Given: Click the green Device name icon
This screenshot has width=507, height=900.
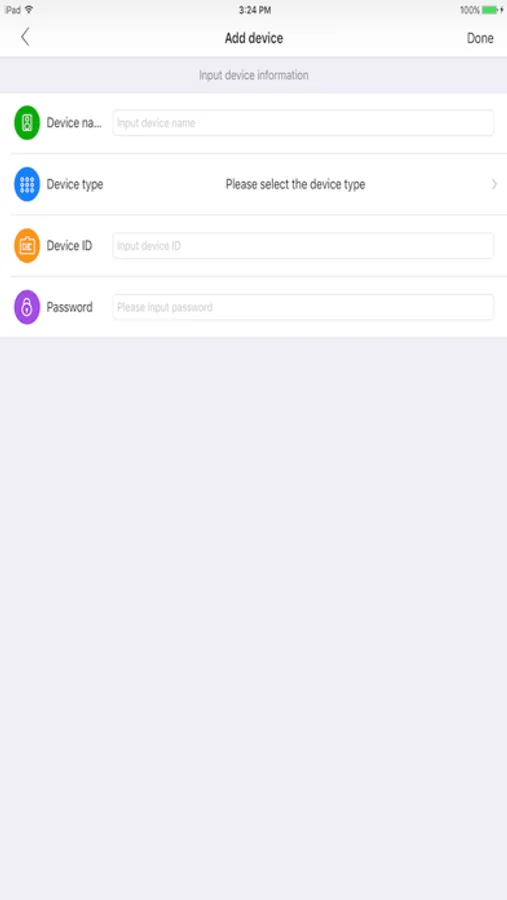Looking at the screenshot, I should (27, 123).
